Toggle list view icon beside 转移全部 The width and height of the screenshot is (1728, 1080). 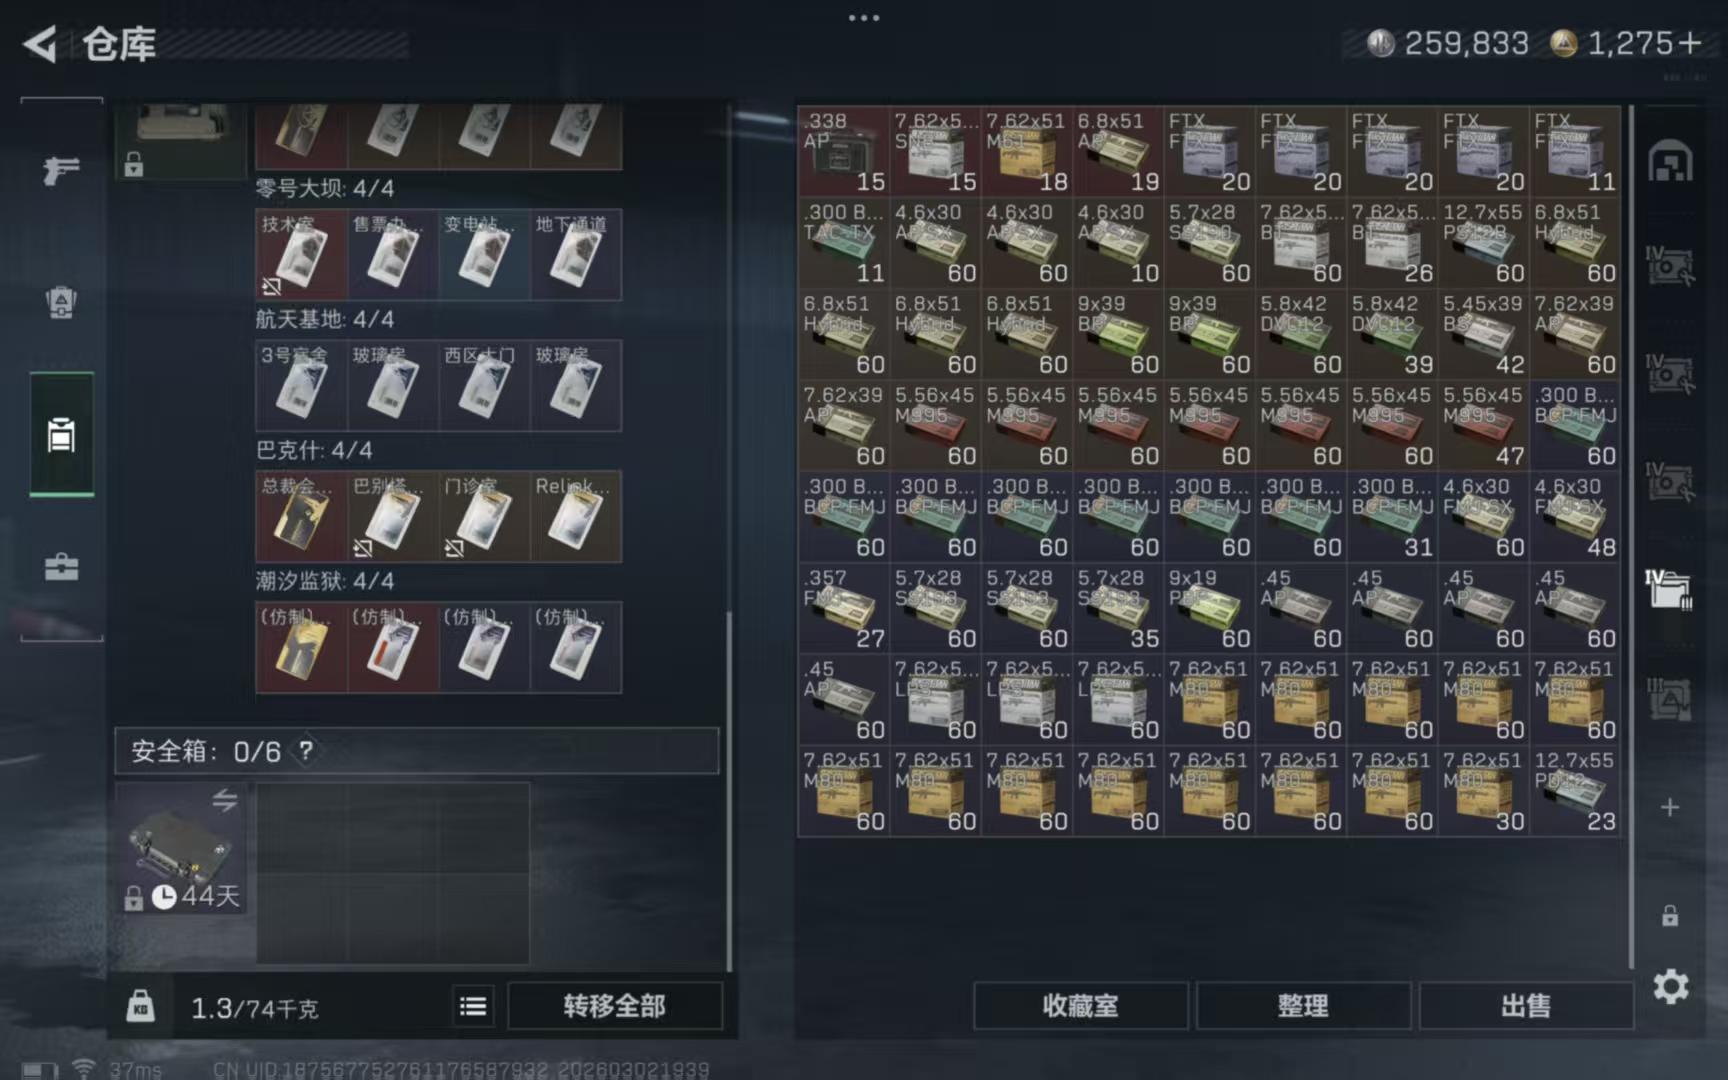tap(473, 1006)
